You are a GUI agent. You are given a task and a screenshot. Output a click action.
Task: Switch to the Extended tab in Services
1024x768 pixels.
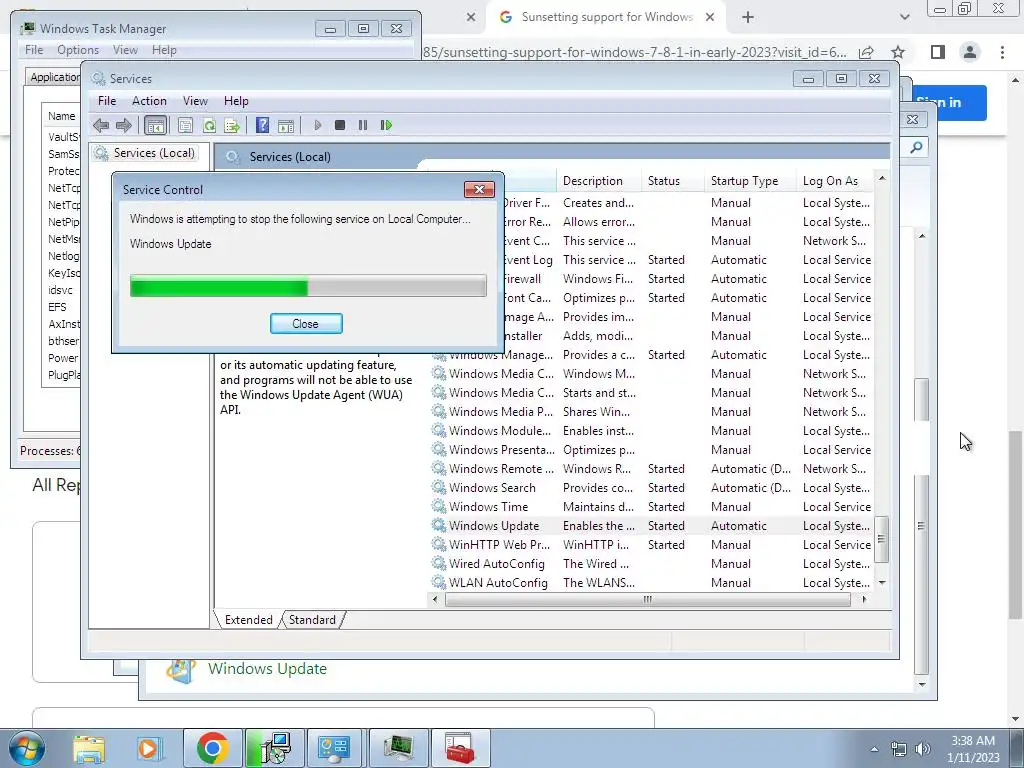coord(249,620)
